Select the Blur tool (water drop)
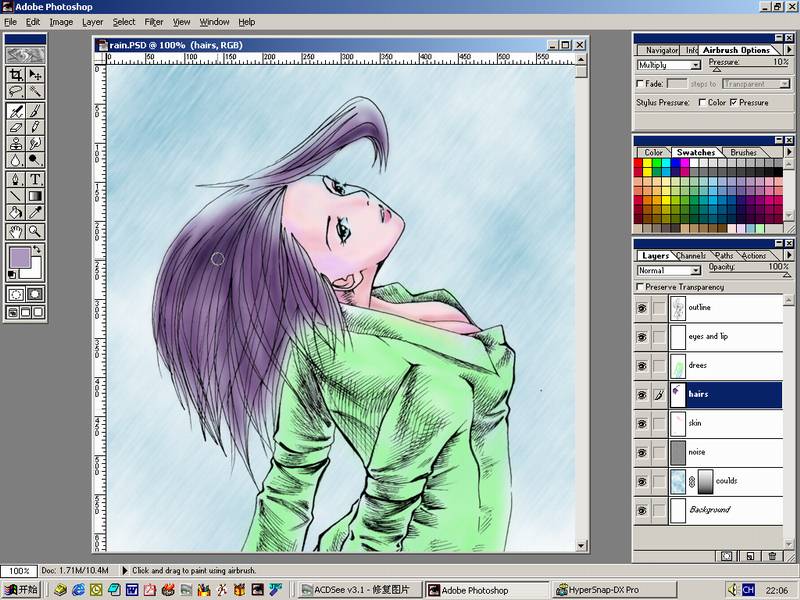The height and width of the screenshot is (600, 800). tap(16, 160)
